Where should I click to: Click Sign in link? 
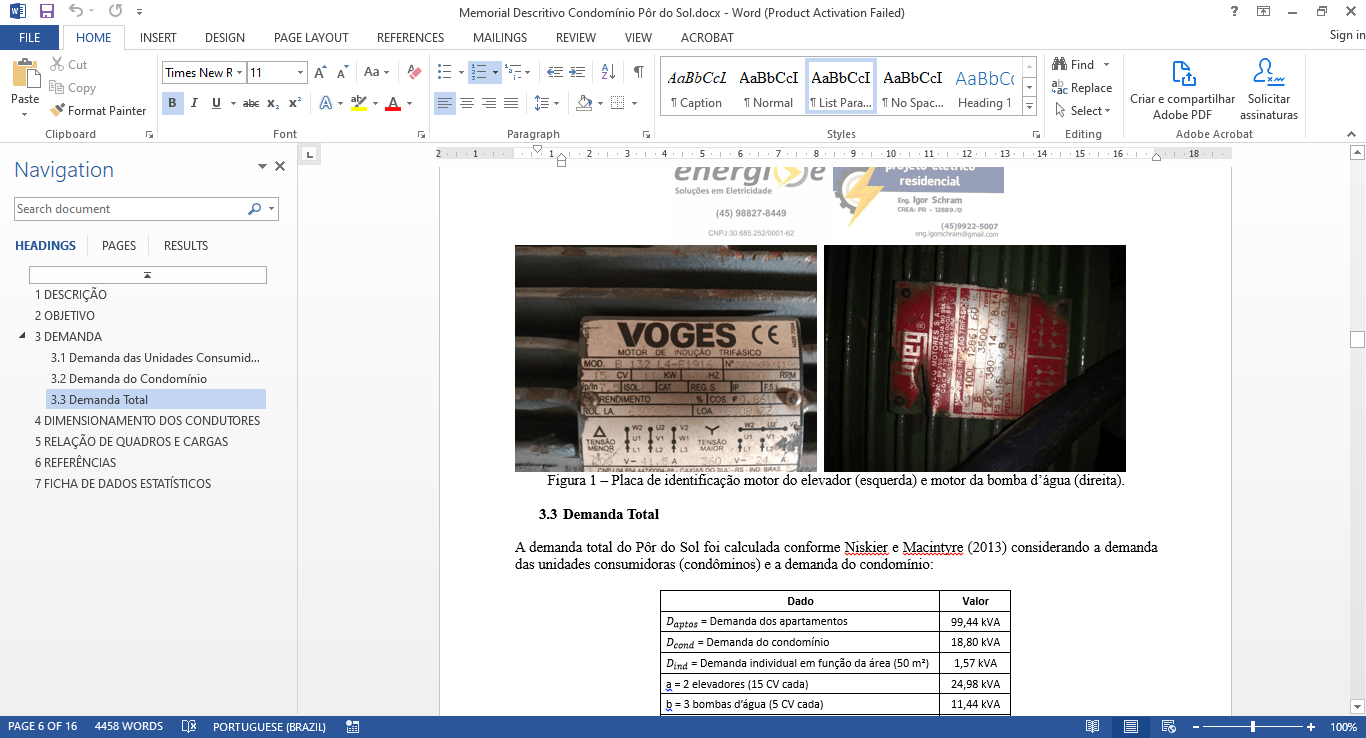click(1347, 35)
